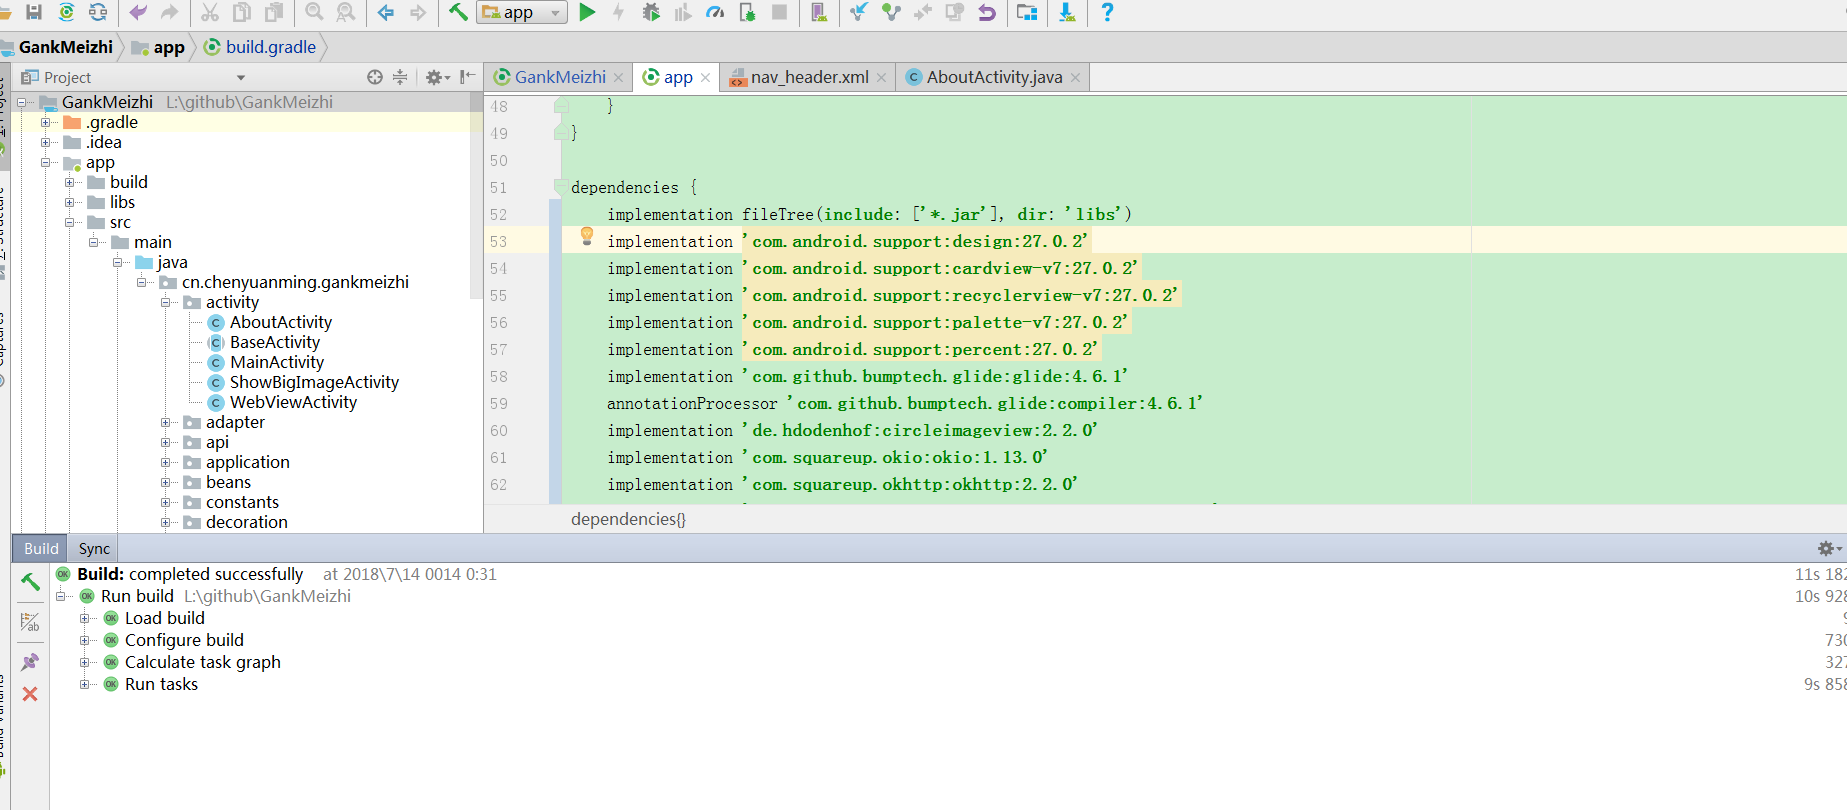Expand the .gradle folder node
The image size is (1847, 810).
45,122
